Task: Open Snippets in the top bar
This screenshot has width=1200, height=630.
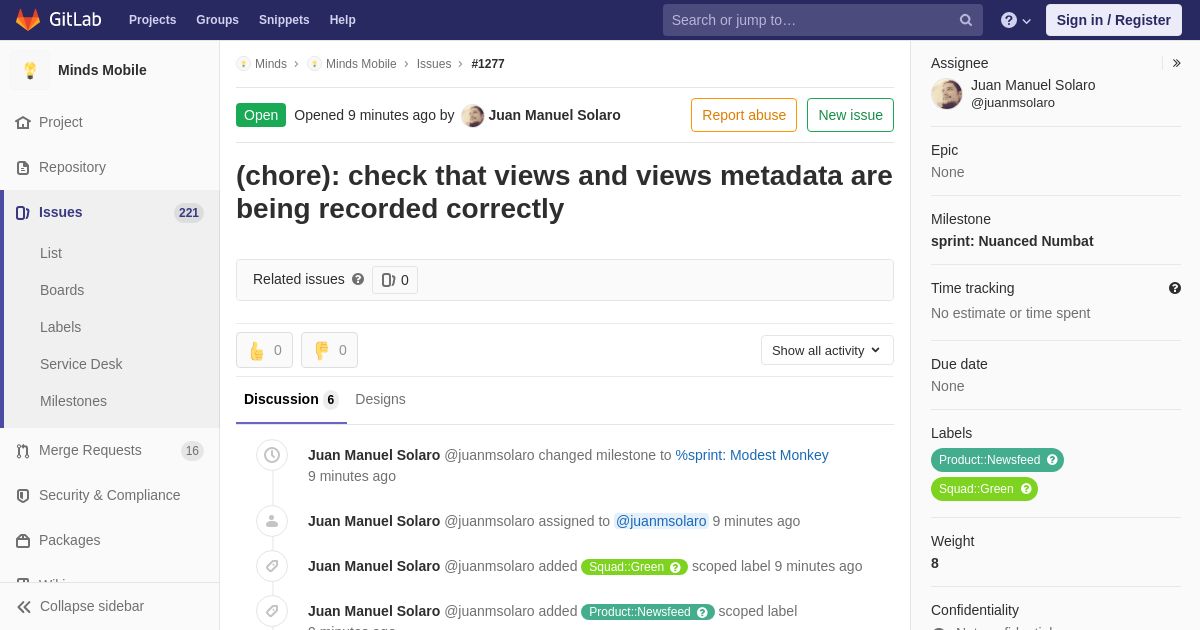Action: (x=284, y=20)
